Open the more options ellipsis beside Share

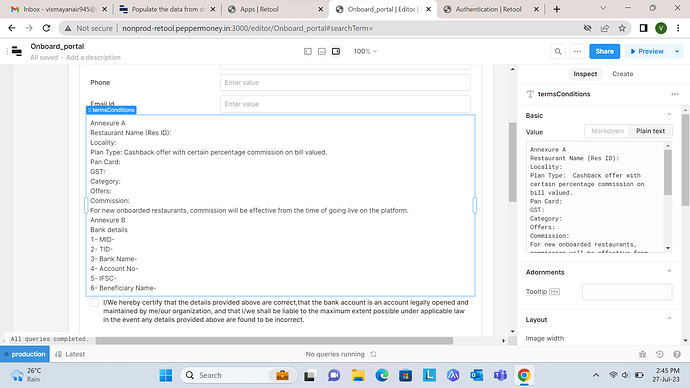(577, 51)
